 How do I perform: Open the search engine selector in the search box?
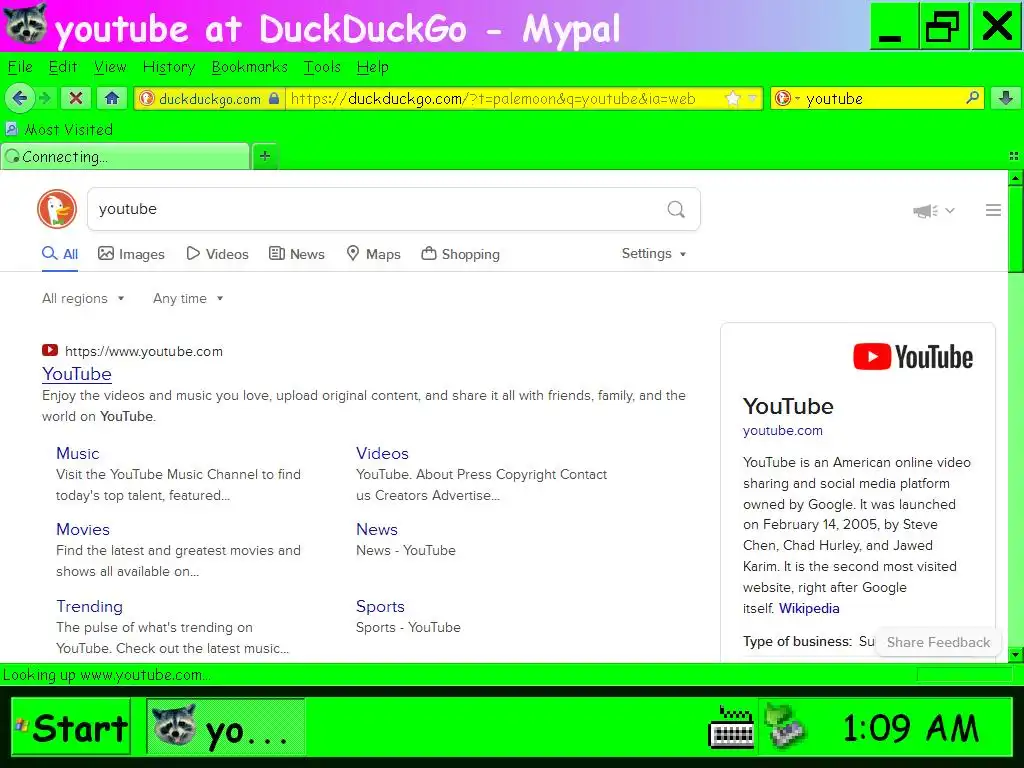[x=786, y=99]
